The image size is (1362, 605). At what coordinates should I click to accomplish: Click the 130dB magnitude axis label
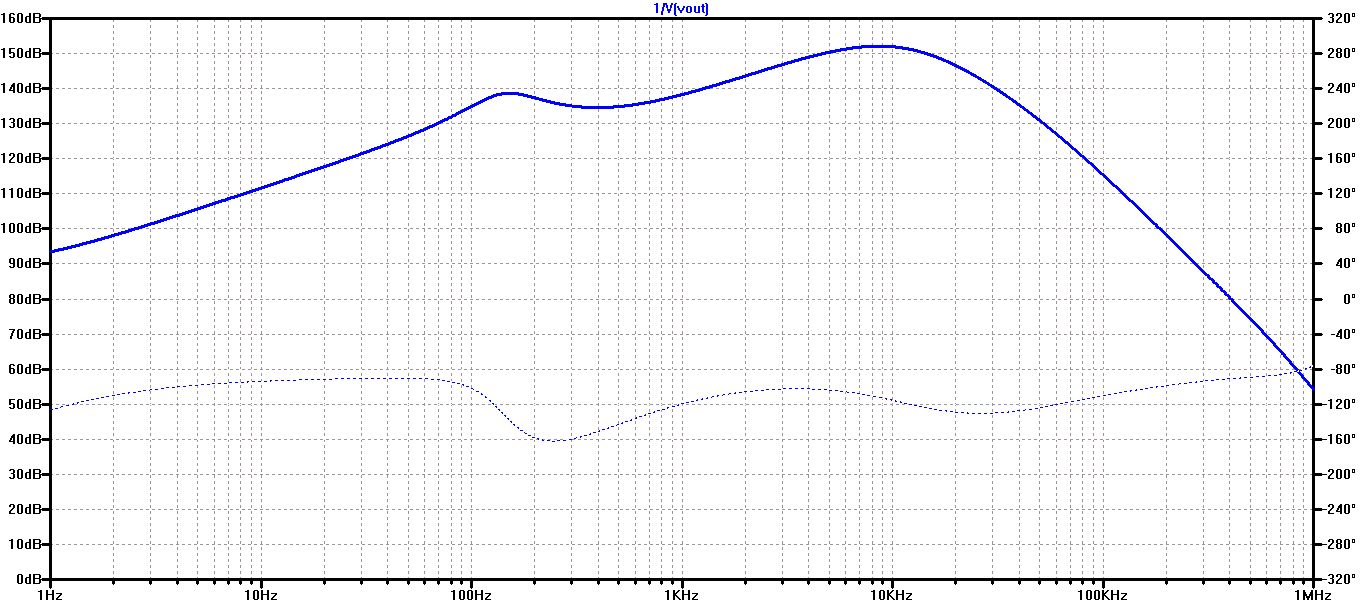[x=21, y=123]
